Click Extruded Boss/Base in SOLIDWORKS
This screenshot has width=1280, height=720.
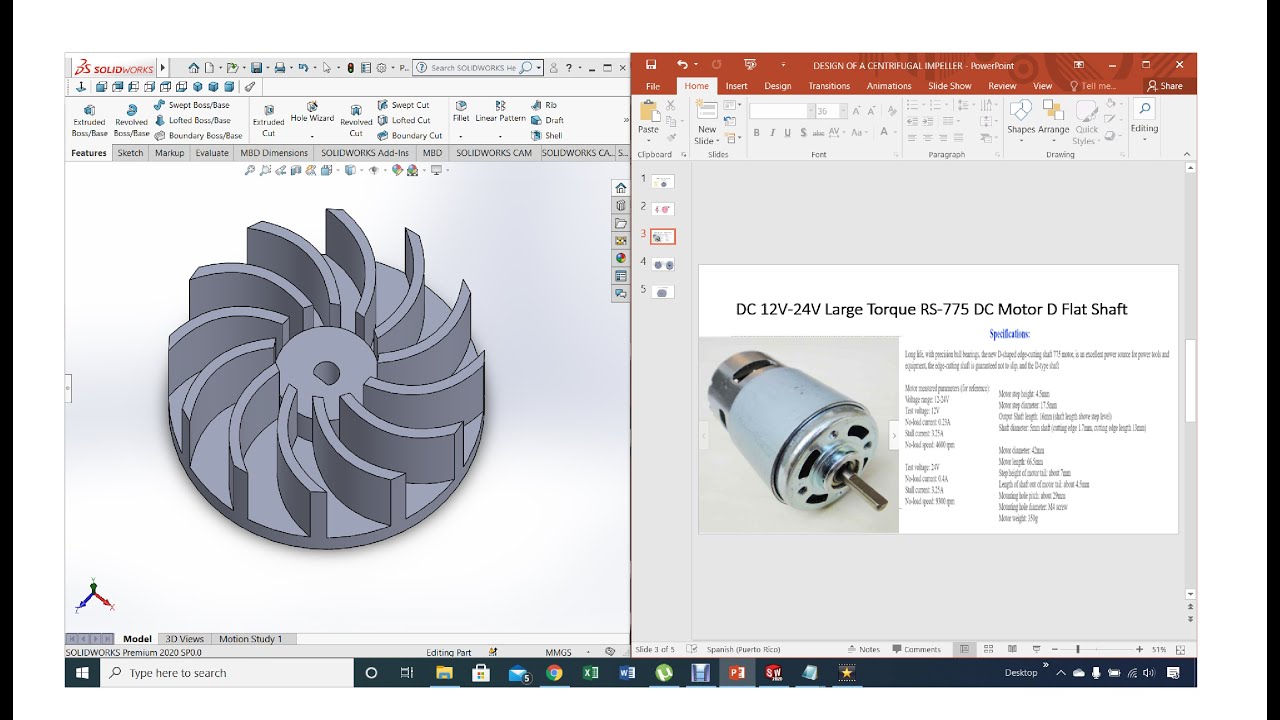[x=89, y=120]
